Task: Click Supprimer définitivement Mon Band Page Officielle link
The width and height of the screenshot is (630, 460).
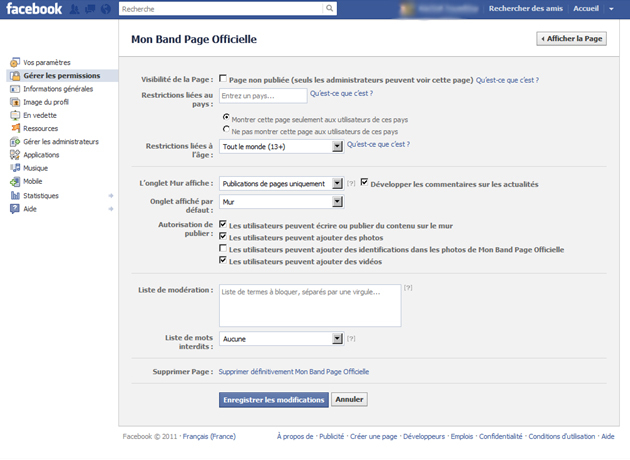Action: click(x=294, y=372)
